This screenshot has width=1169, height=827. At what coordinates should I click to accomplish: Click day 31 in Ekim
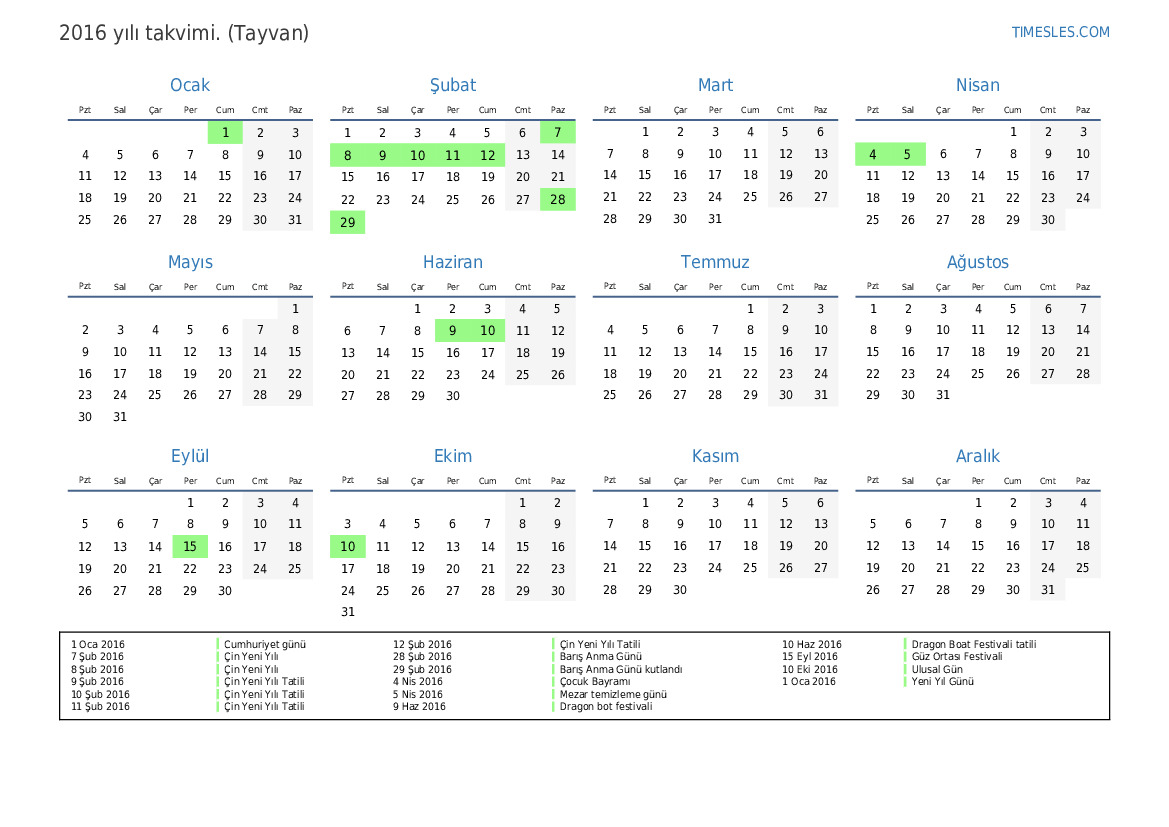[347, 611]
